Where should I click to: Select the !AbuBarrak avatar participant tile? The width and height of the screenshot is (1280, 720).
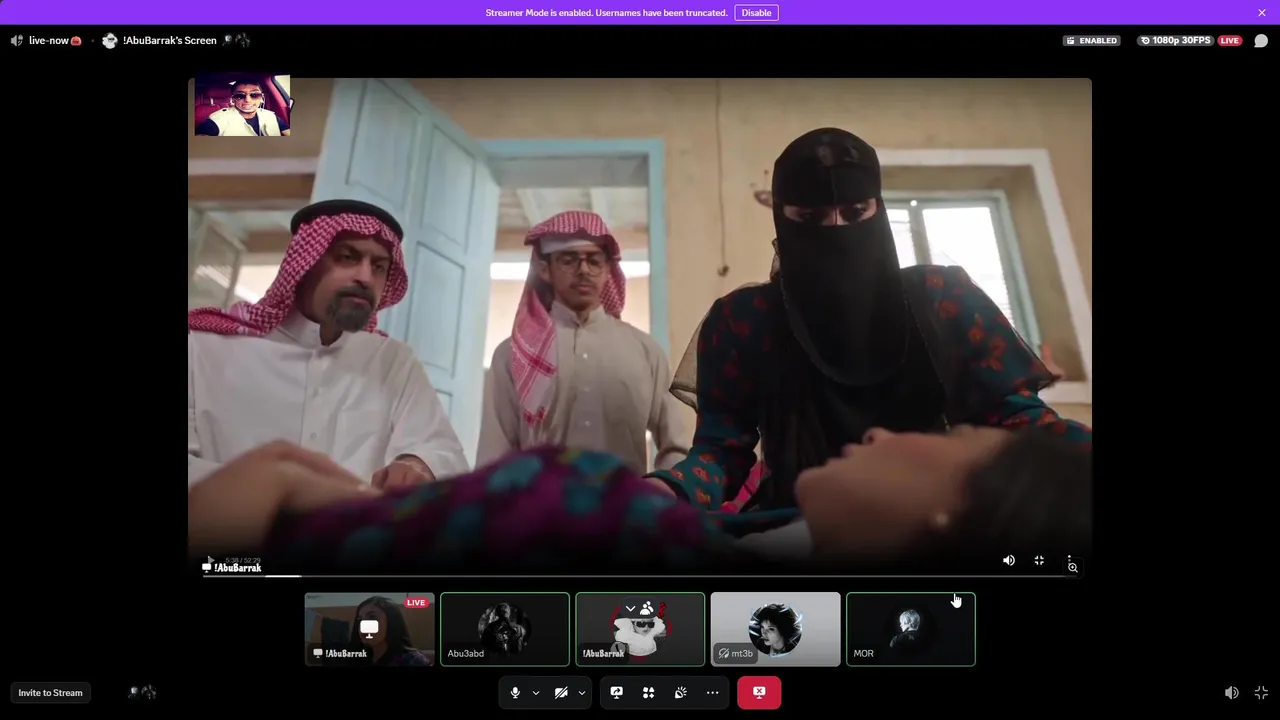pyautogui.click(x=640, y=629)
